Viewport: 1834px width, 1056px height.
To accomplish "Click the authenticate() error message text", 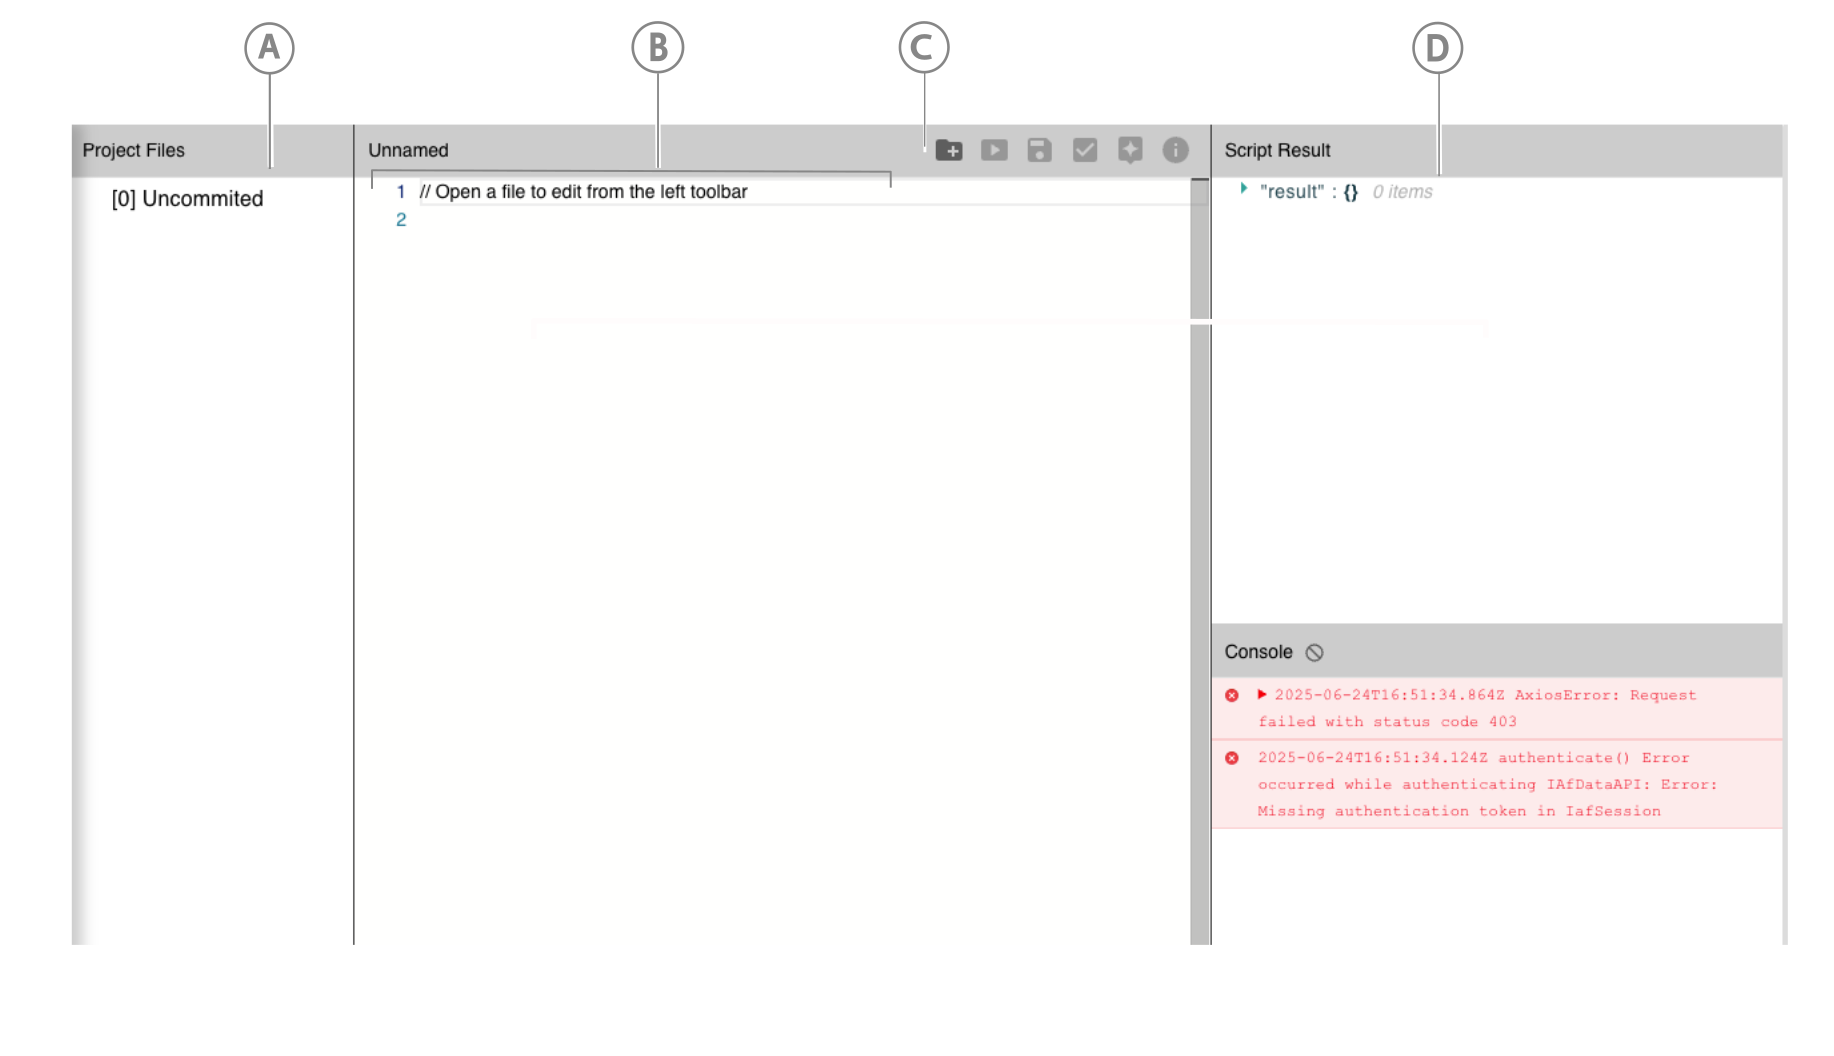I will (x=1486, y=785).
